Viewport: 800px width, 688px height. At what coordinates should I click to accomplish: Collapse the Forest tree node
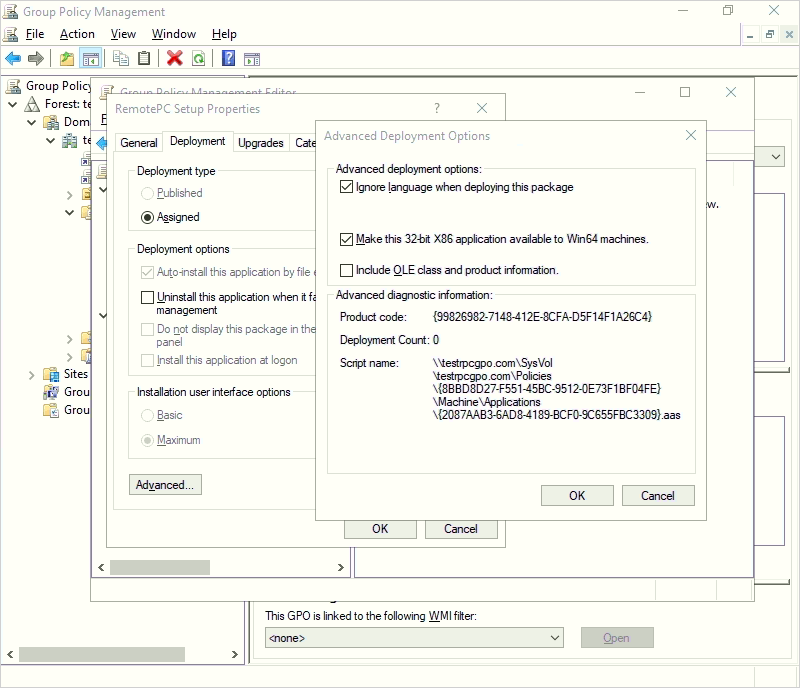(13, 104)
